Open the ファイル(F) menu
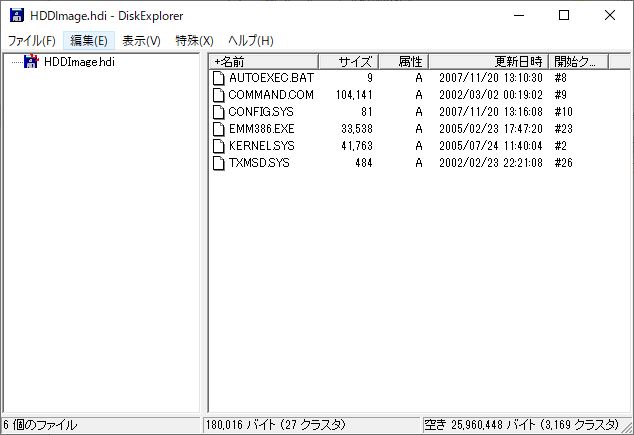This screenshot has width=634, height=435. [x=32, y=40]
